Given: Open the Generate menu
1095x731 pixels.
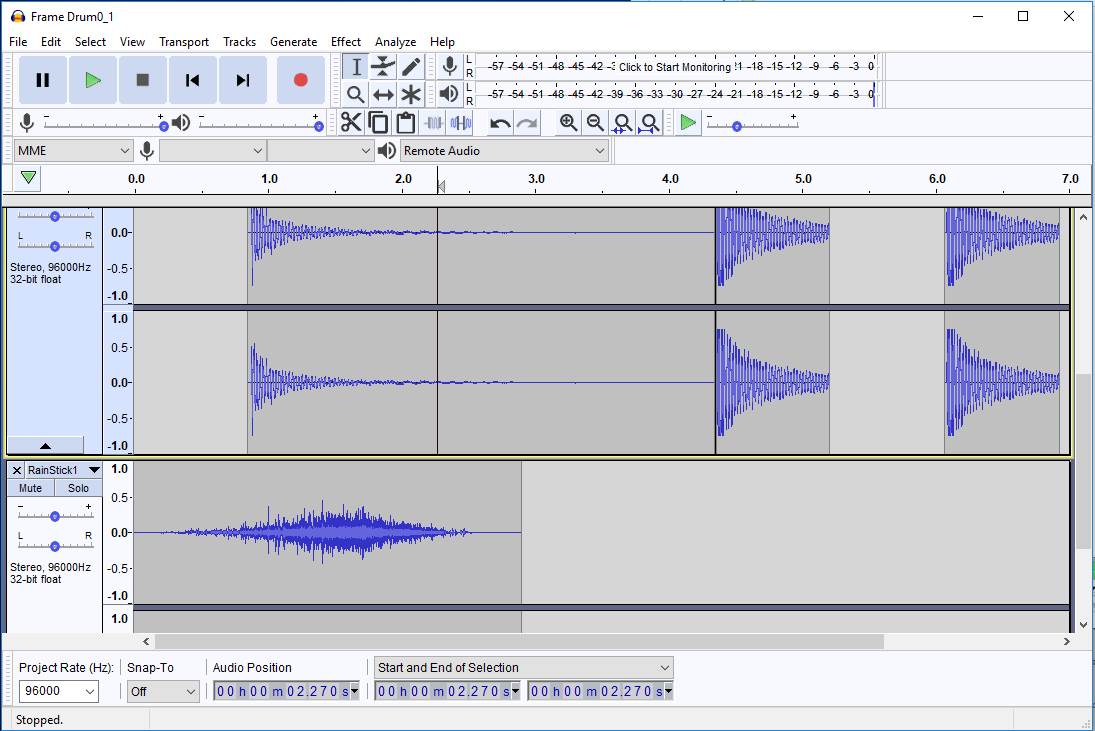Looking at the screenshot, I should coord(293,41).
